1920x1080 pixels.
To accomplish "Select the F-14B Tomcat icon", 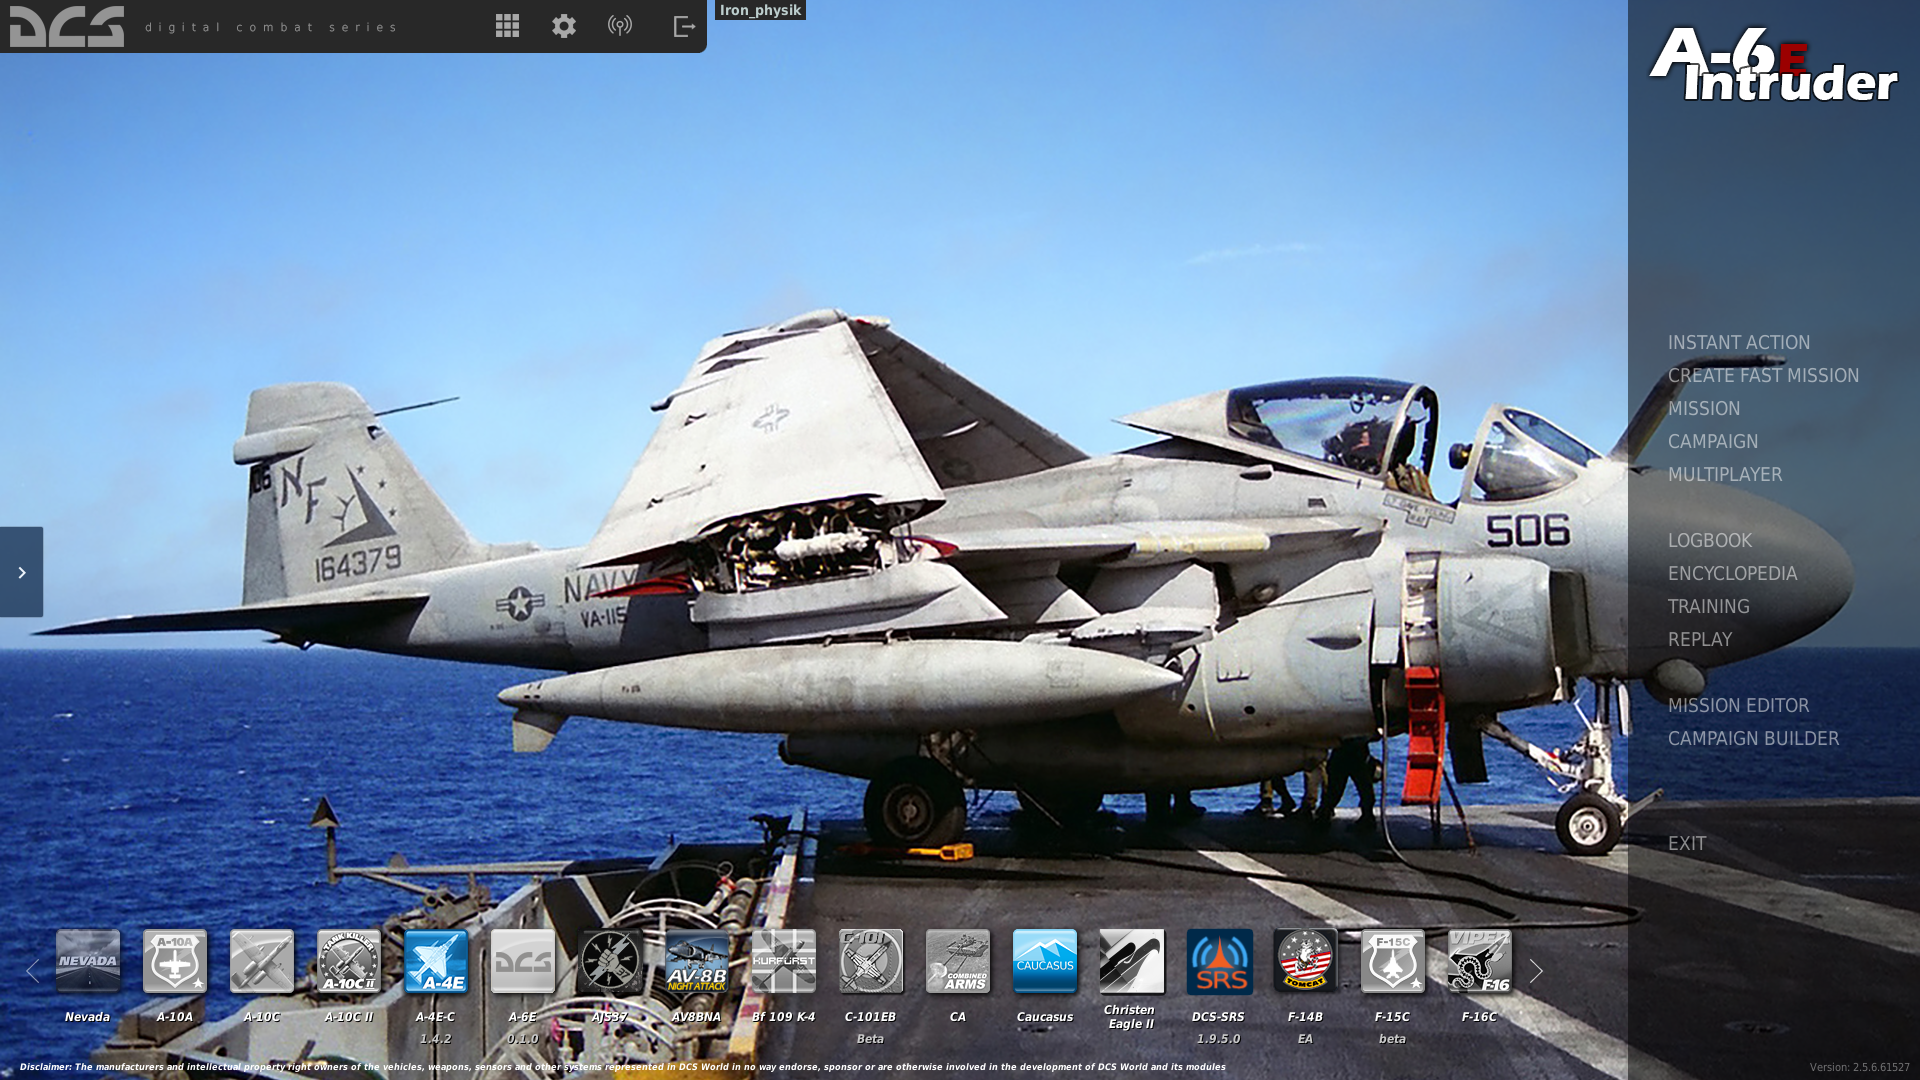I will click(1306, 961).
